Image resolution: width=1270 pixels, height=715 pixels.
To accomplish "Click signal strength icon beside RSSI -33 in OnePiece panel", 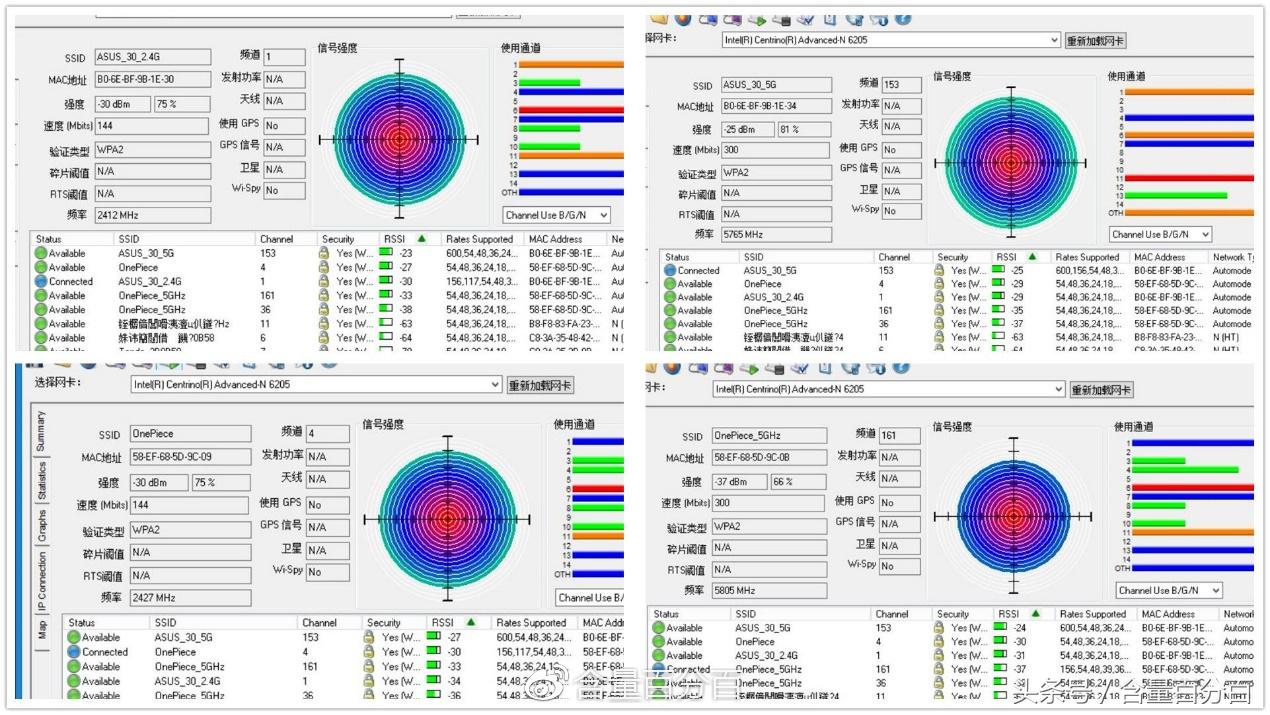I will (x=433, y=667).
